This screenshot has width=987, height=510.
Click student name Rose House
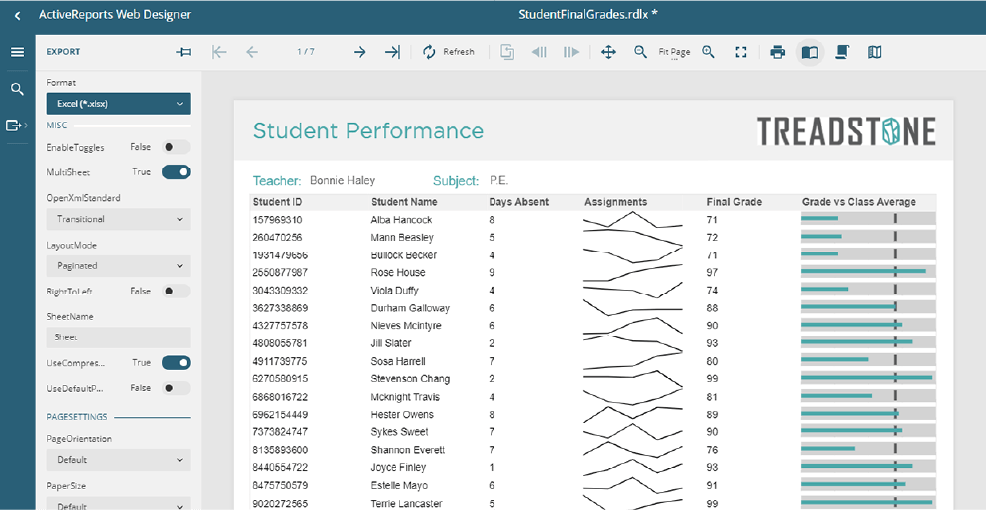tap(398, 273)
